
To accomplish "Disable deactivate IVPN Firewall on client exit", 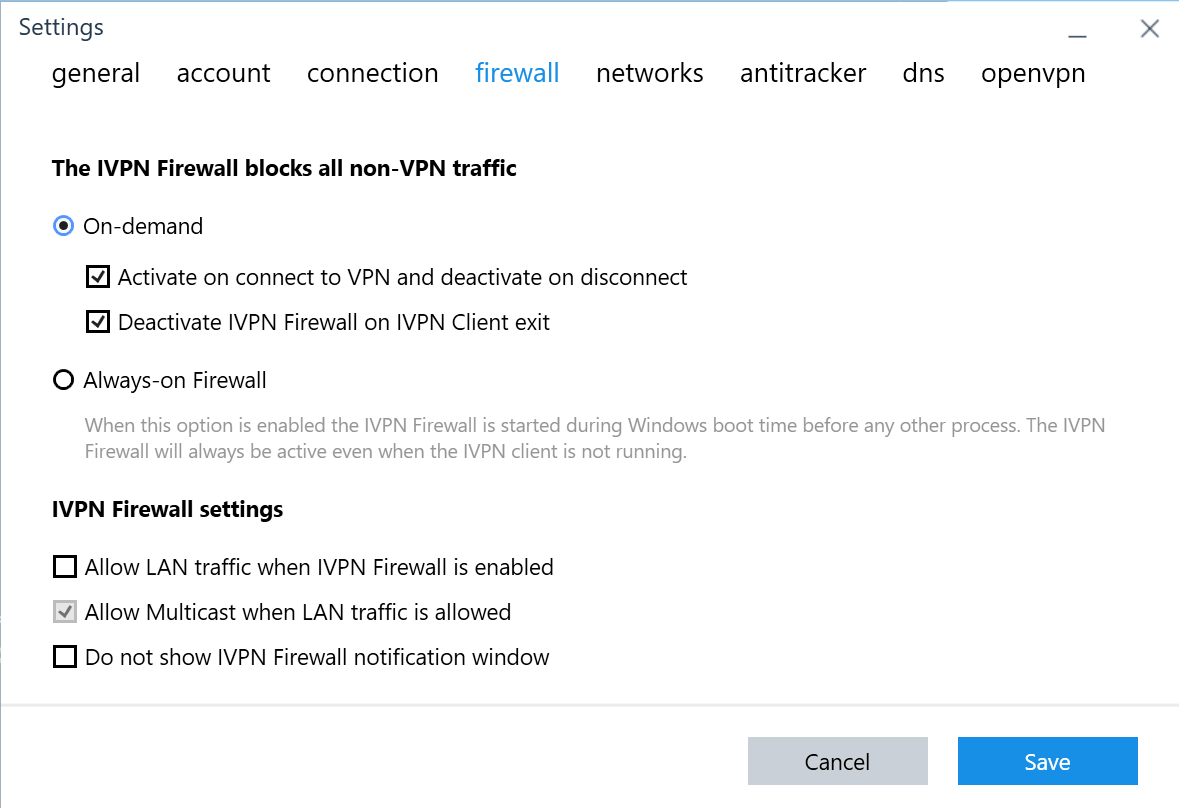I will point(97,321).
